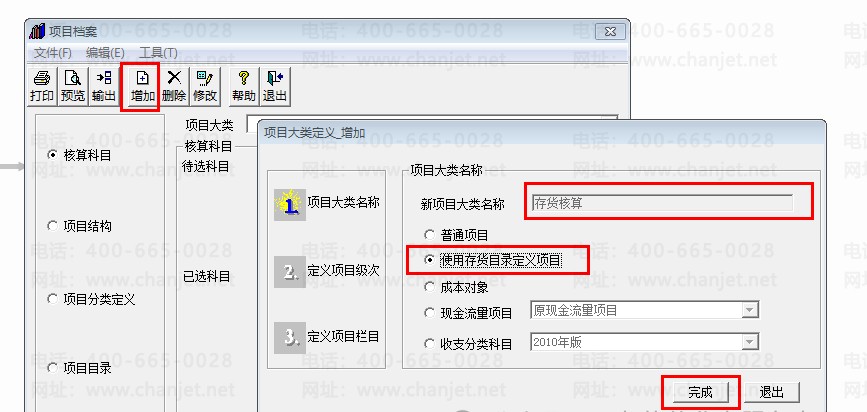This screenshot has height=412, width=867.
Task: Click the 退出 exit toolbar icon
Action: click(275, 87)
